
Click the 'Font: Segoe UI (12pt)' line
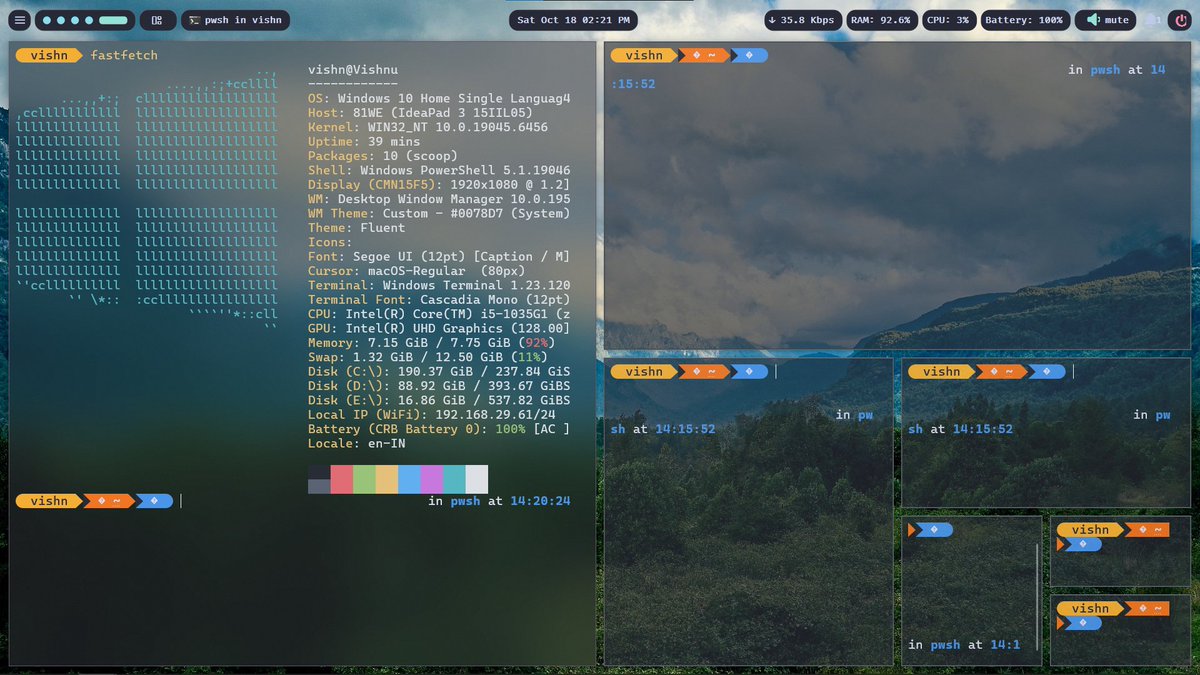pyautogui.click(x=439, y=257)
